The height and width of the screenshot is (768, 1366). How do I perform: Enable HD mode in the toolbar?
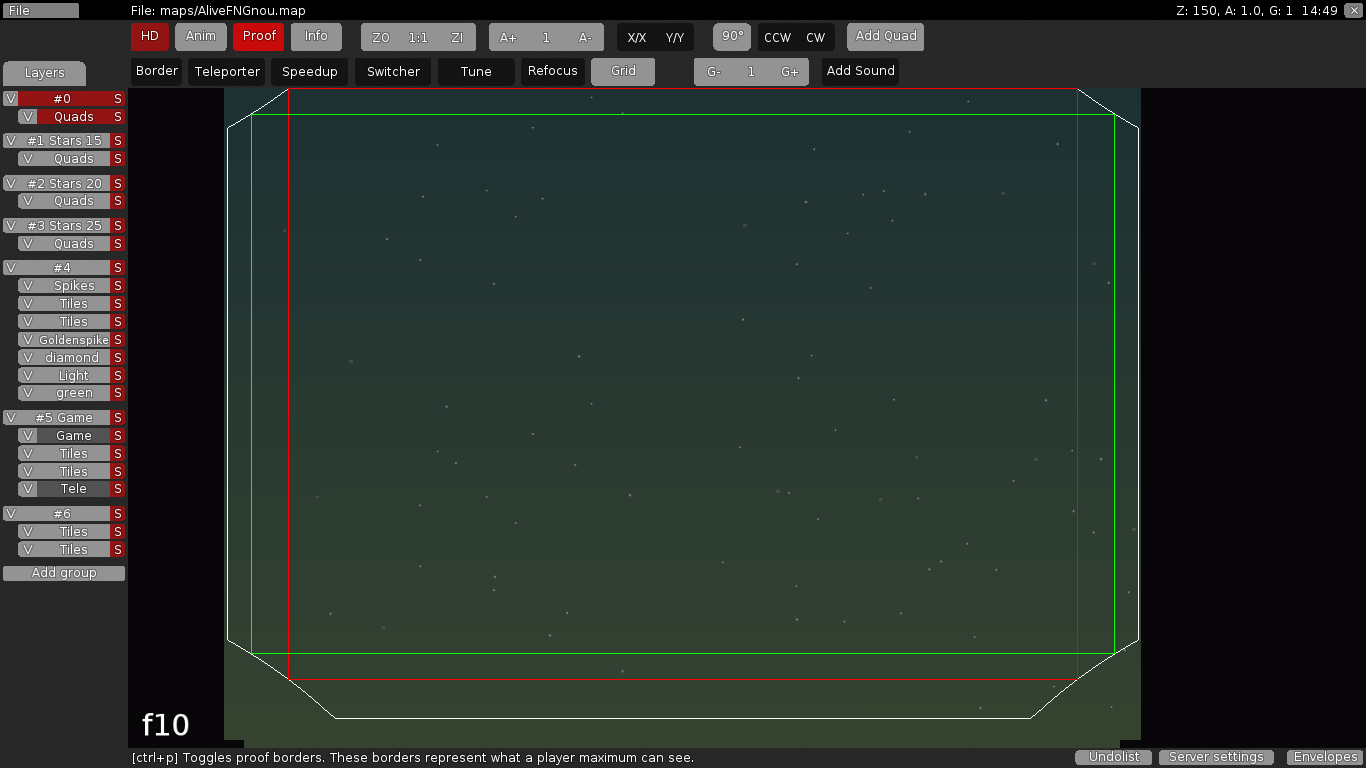[149, 36]
